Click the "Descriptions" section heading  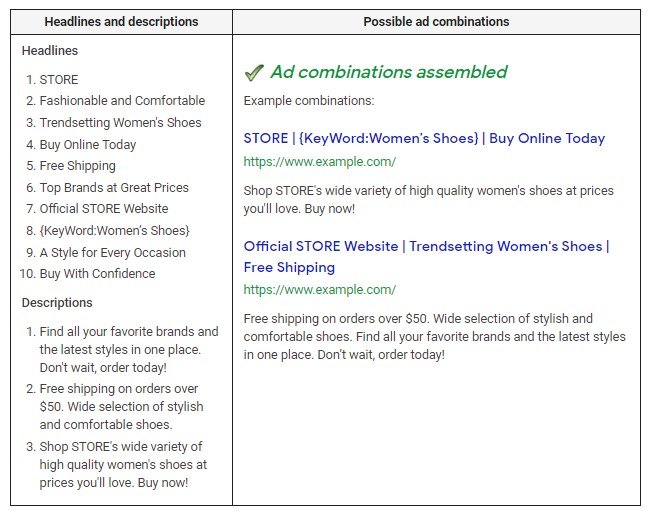[57, 303]
